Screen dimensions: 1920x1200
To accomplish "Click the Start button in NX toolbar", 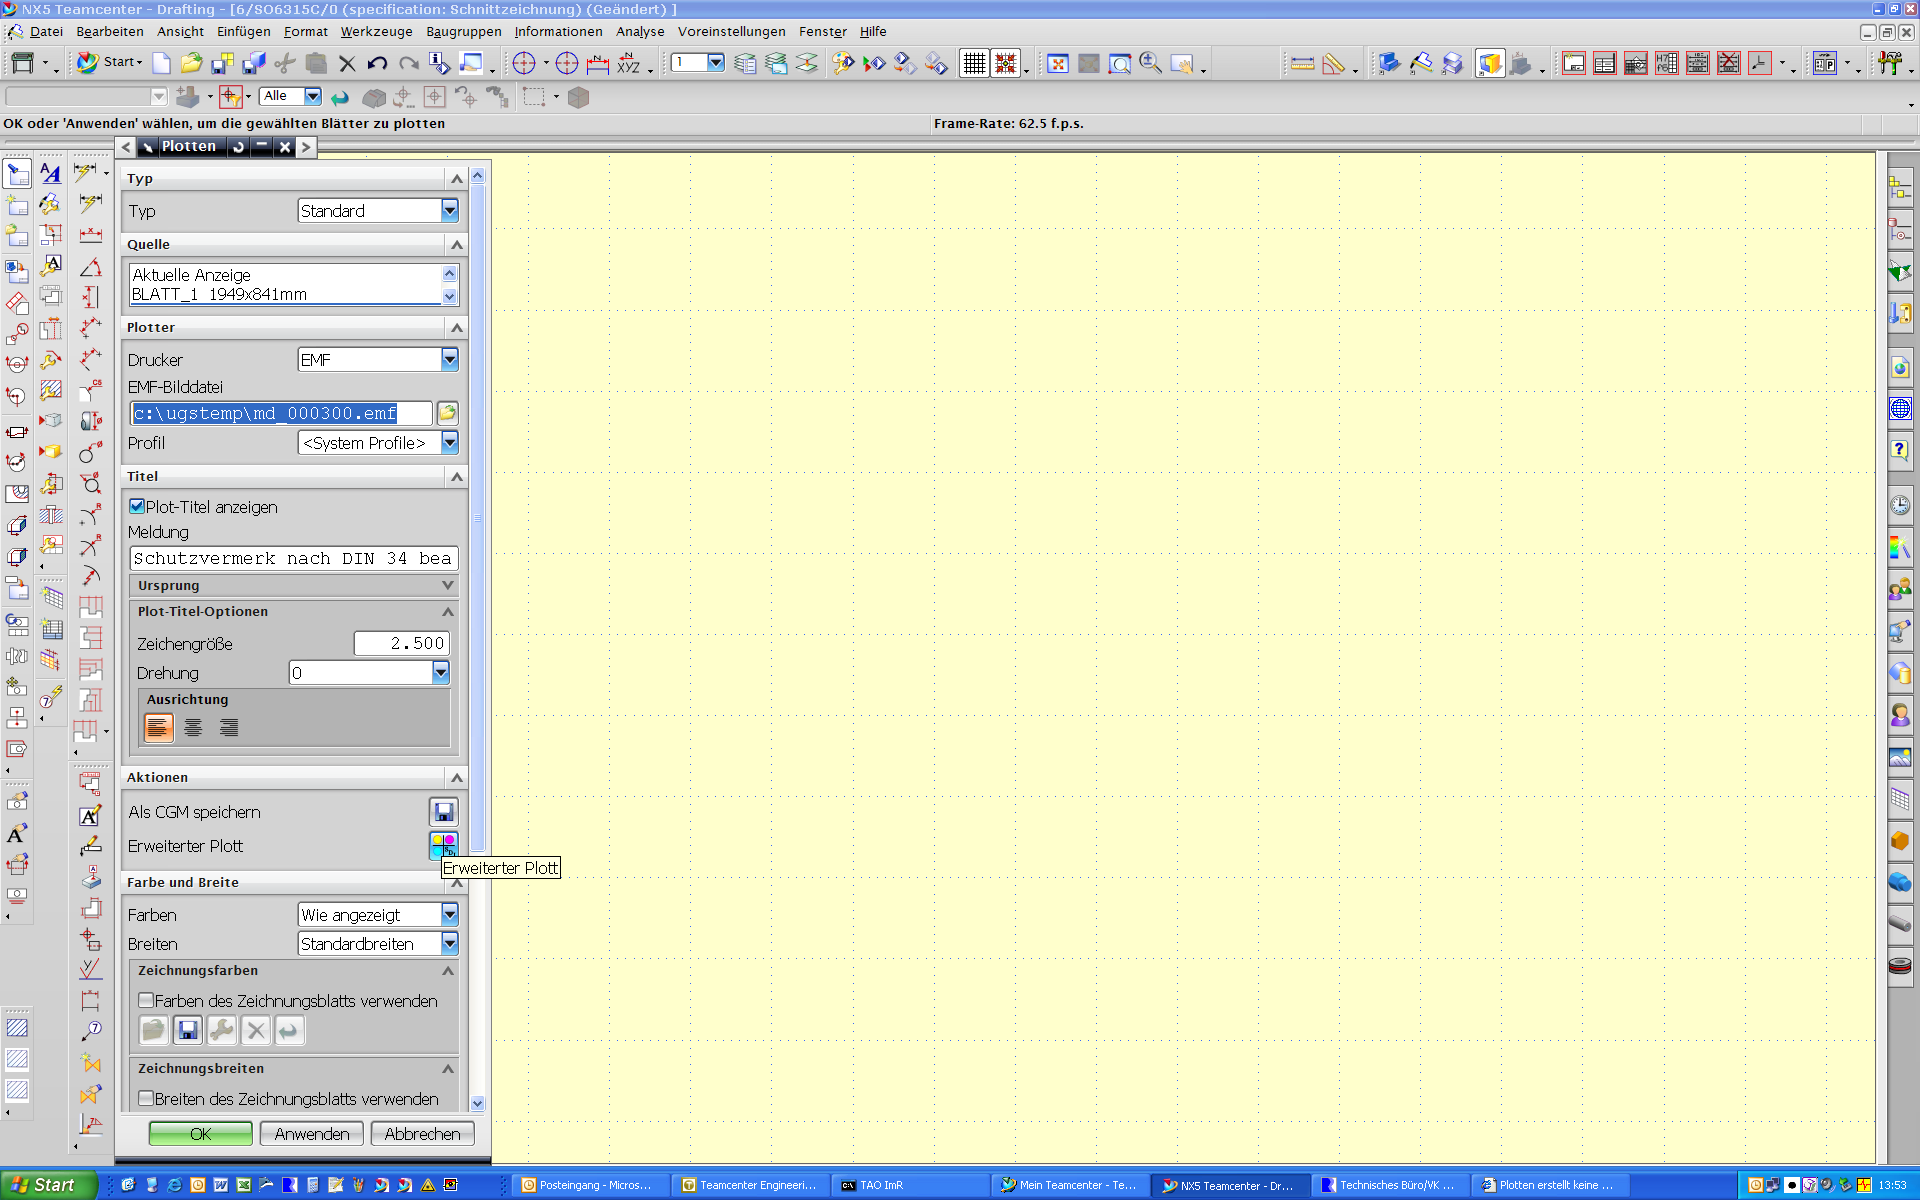I will click(x=110, y=62).
